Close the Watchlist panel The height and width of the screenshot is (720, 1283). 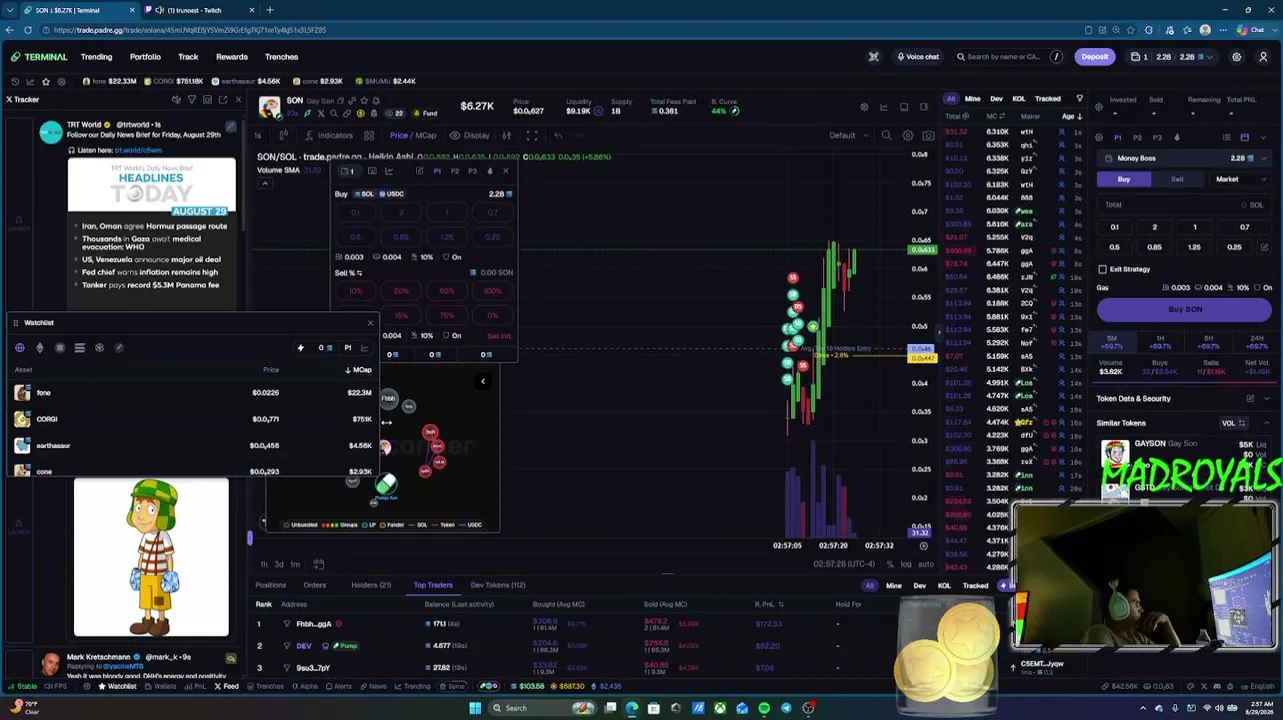[x=370, y=323]
